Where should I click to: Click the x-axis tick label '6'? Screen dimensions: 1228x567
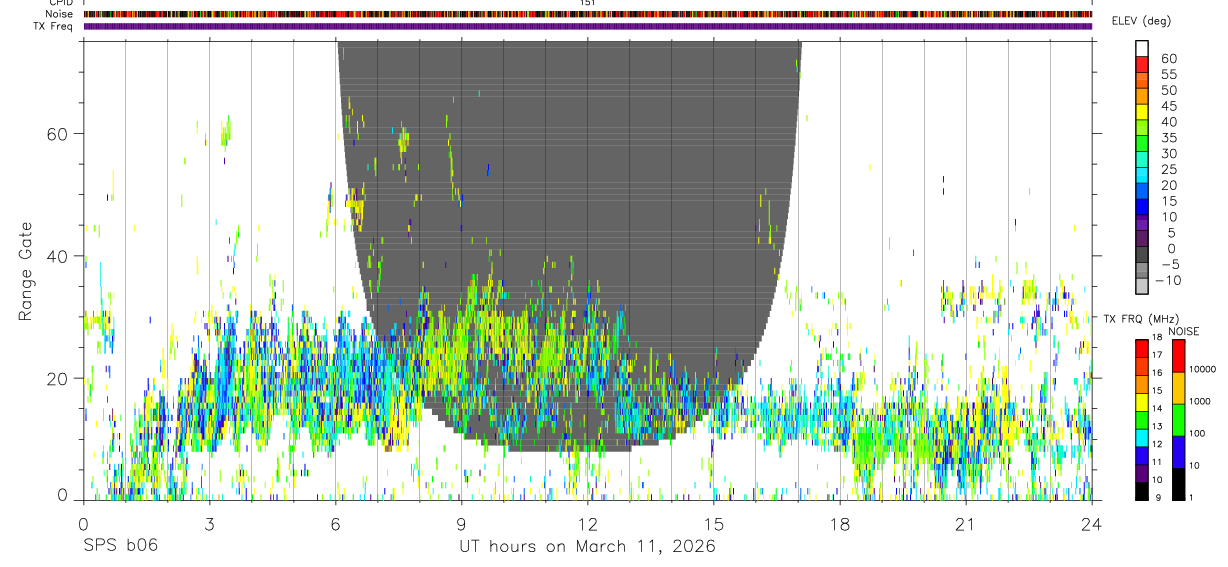[335, 524]
